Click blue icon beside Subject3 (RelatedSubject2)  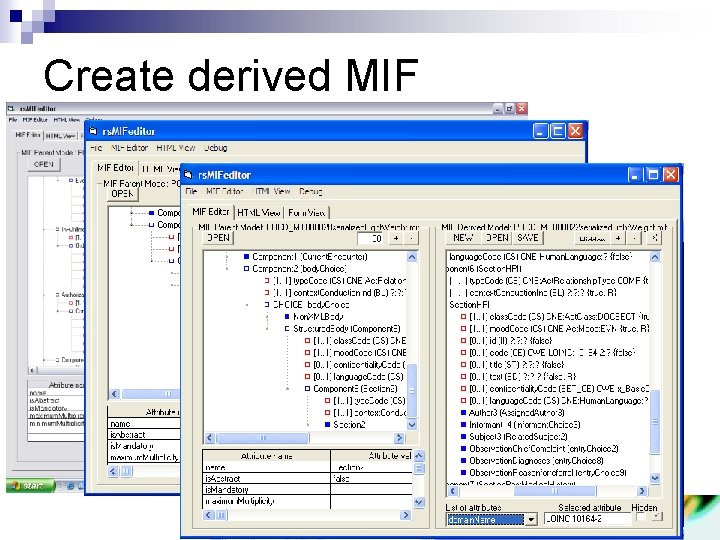click(x=463, y=436)
